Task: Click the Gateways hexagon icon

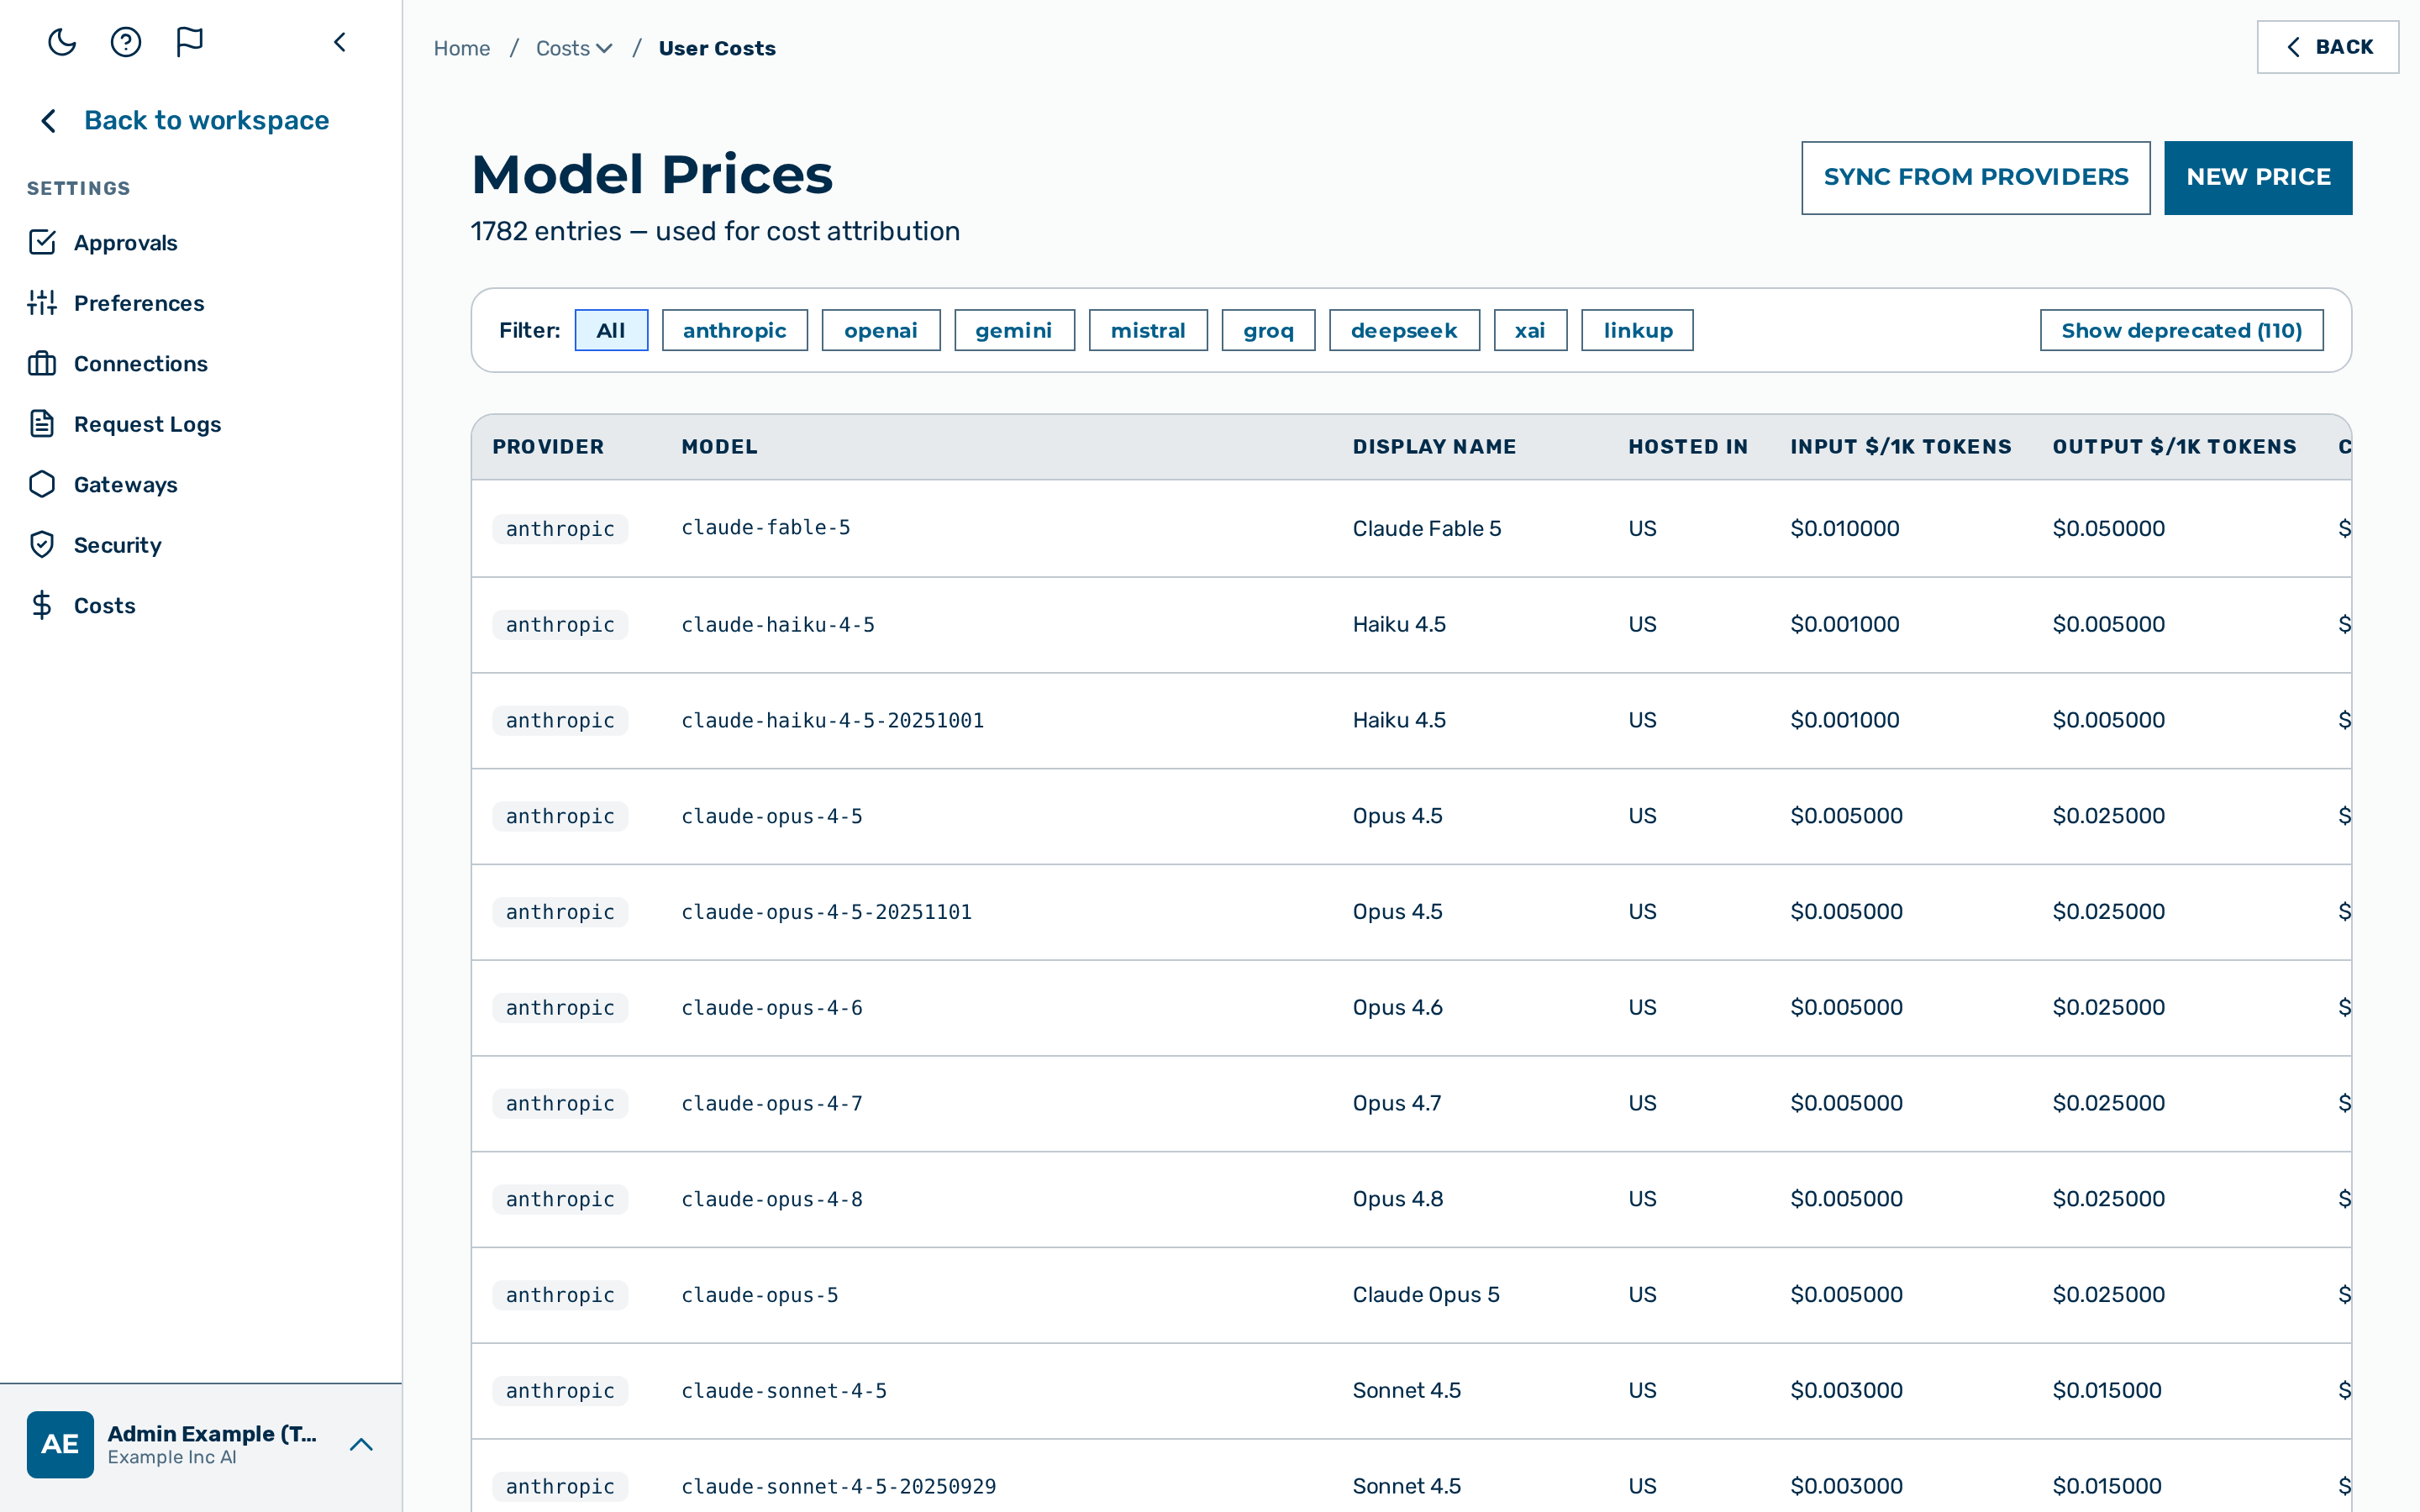Action: (x=42, y=484)
